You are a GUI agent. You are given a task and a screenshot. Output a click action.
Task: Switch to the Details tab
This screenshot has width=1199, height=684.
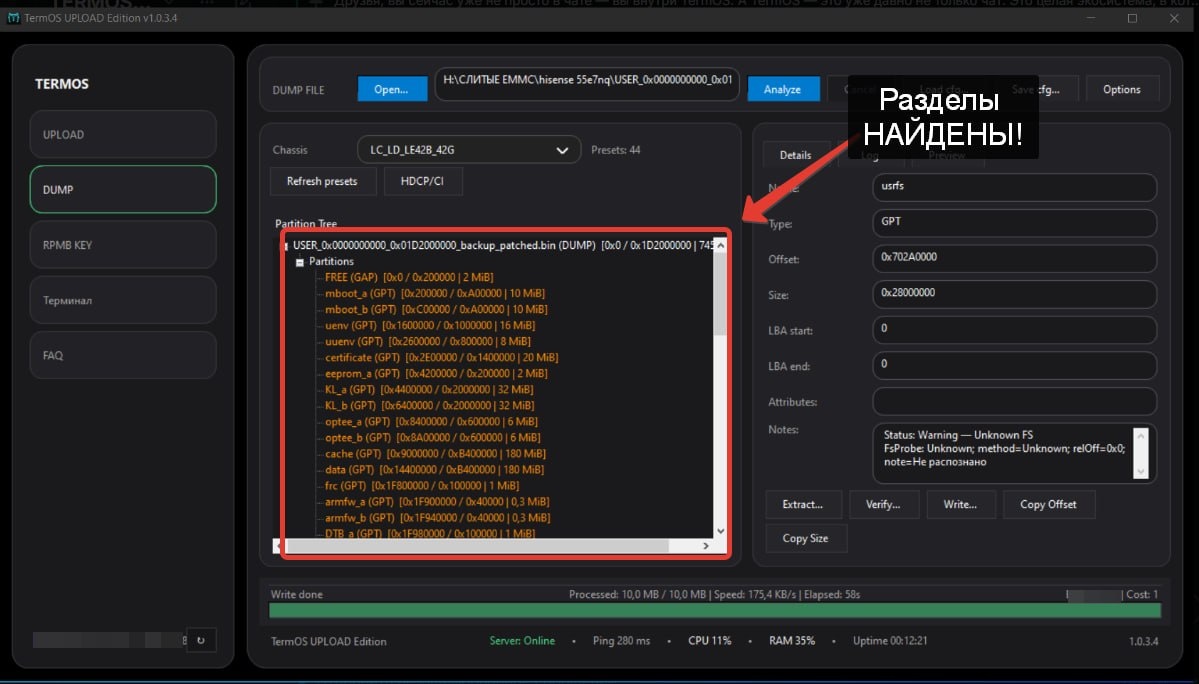795,155
